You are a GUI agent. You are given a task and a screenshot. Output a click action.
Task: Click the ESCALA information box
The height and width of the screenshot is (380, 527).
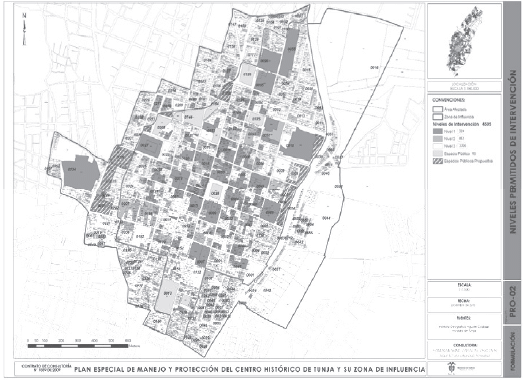(464, 288)
